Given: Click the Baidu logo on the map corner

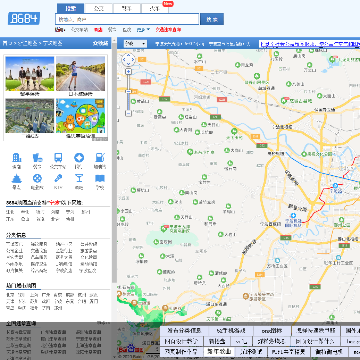Looking at the screenshot, I should pyautogui.click(x=131, y=349).
